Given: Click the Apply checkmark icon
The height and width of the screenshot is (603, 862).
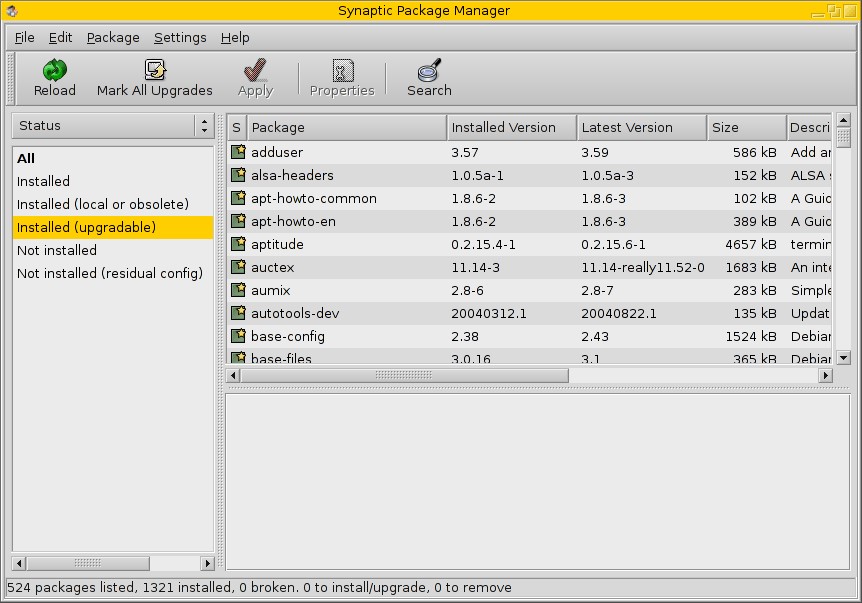Looking at the screenshot, I should (255, 71).
